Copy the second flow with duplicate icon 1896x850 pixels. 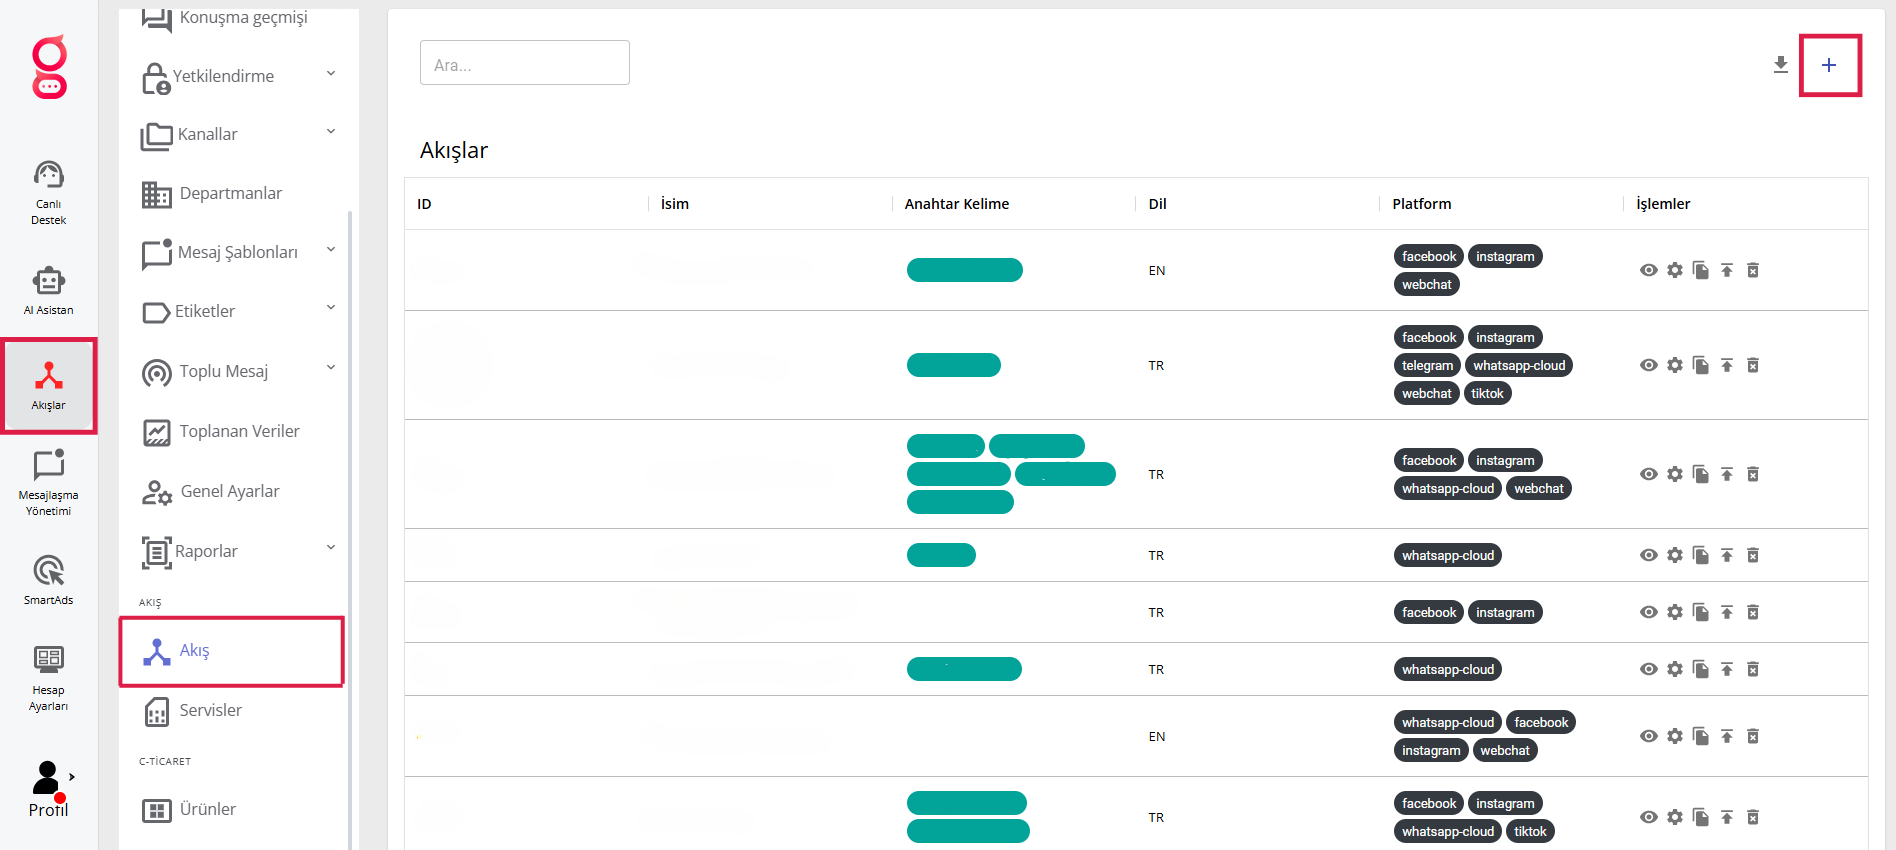click(1701, 365)
